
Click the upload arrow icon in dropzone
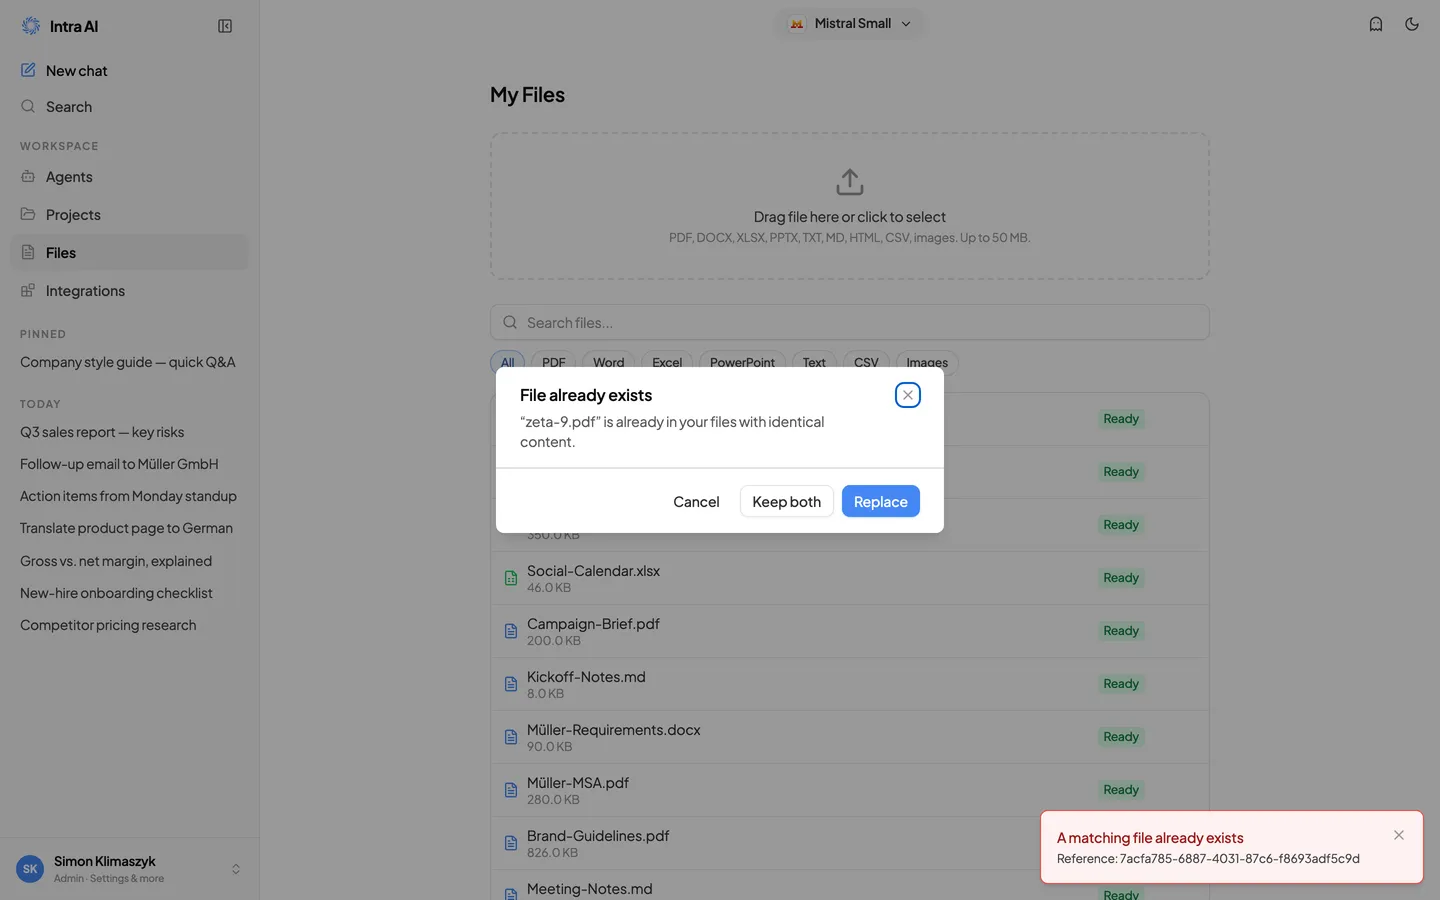850,182
